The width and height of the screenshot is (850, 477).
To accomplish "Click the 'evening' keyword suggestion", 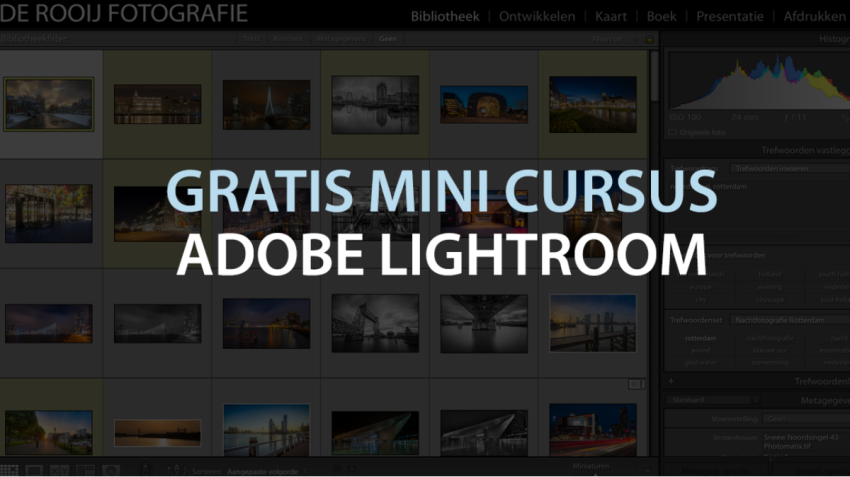I will 770,287.
